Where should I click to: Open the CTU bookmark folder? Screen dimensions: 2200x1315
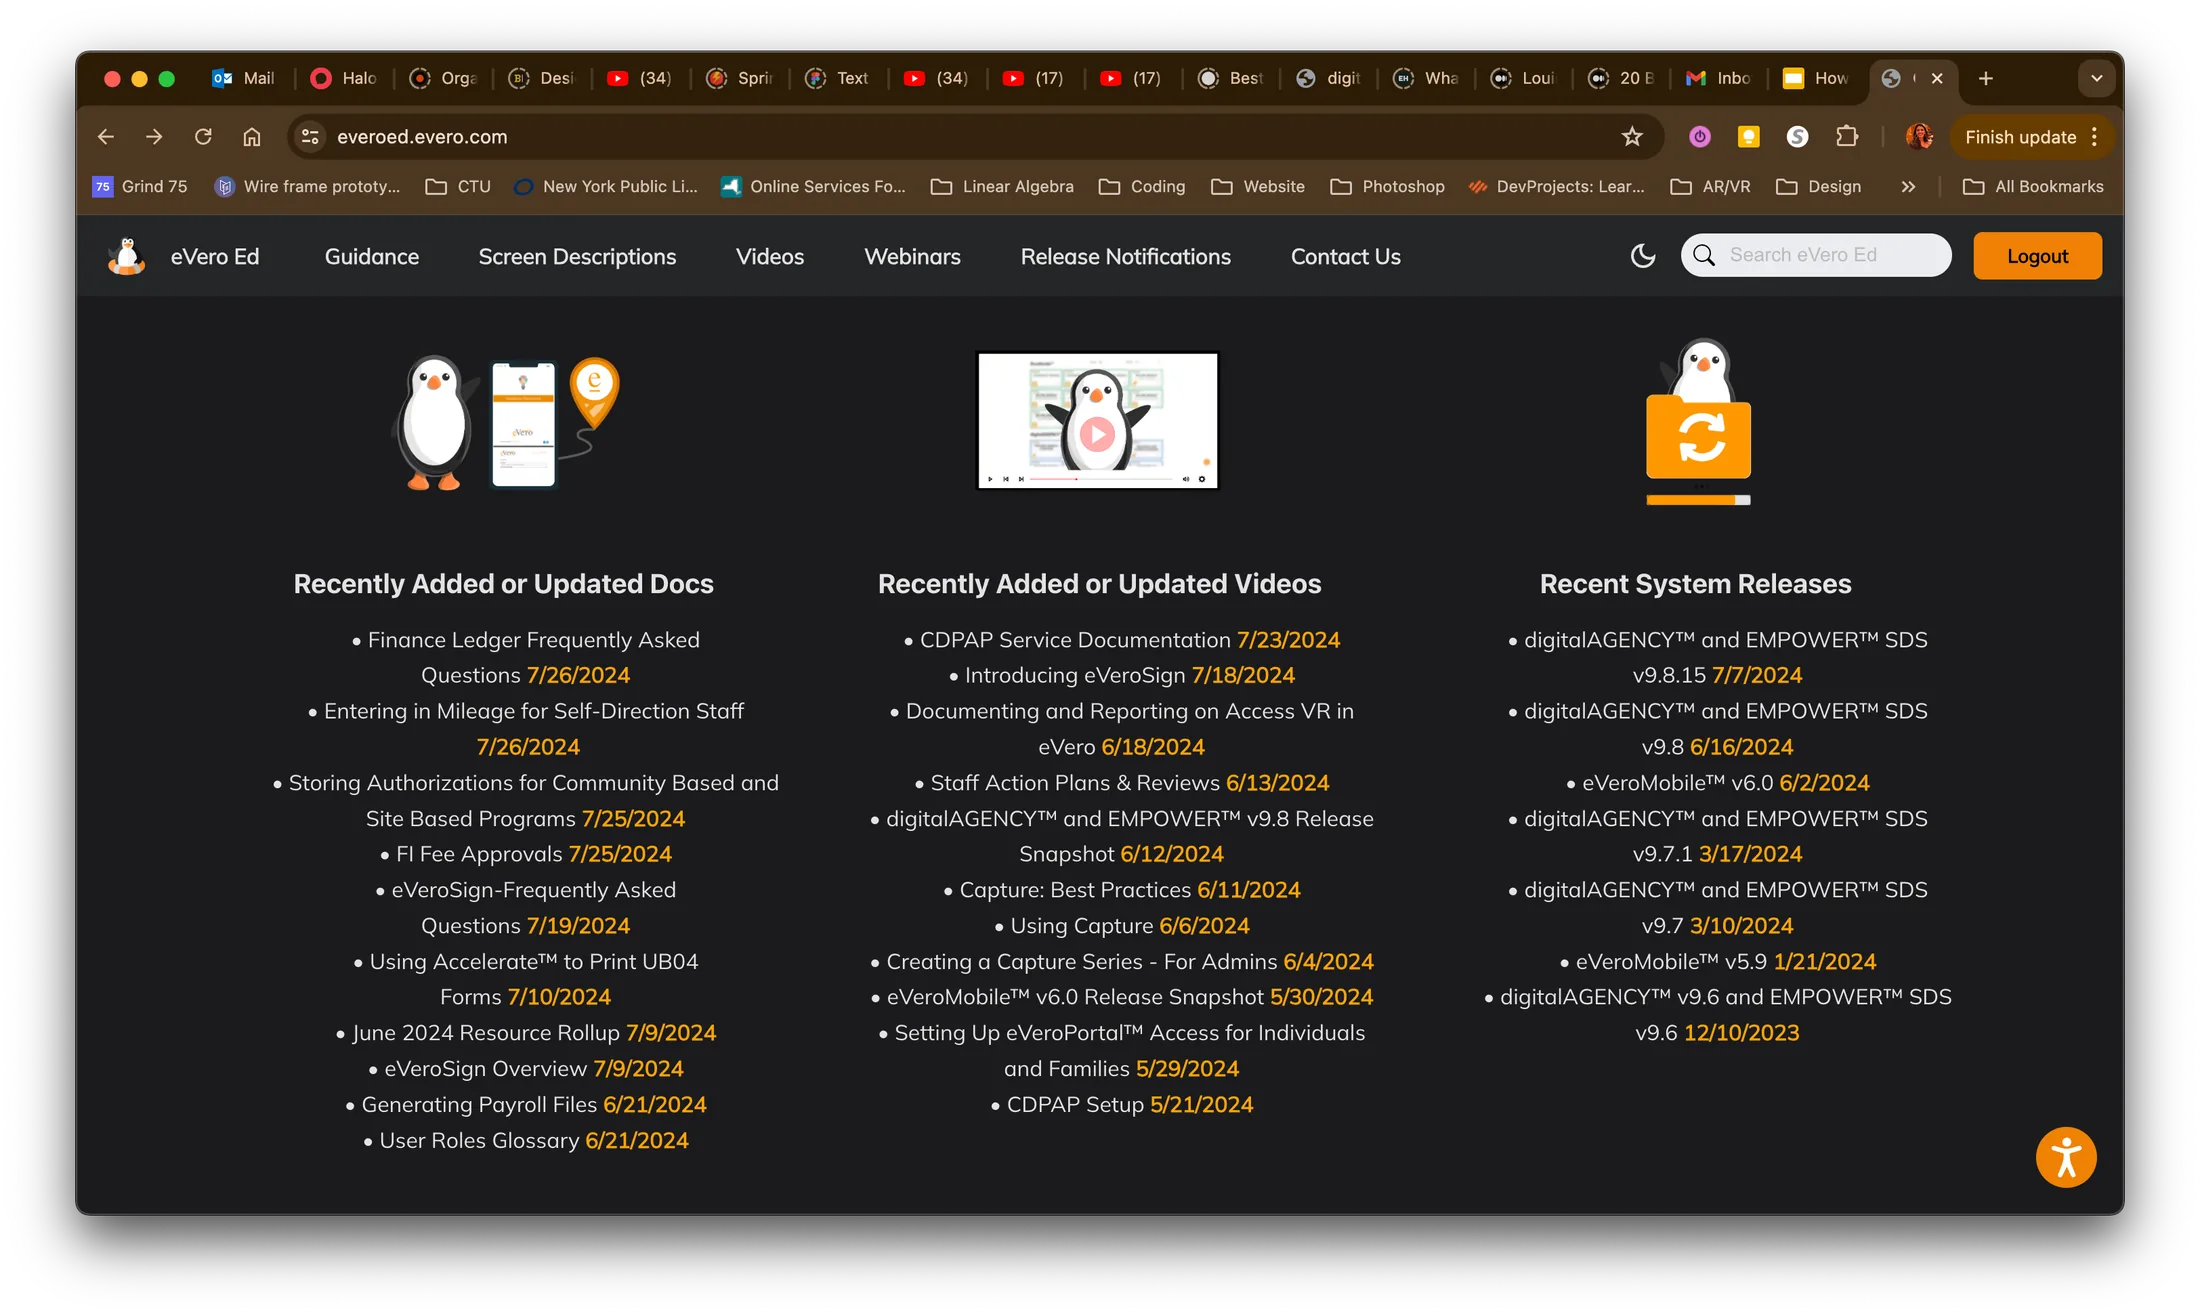point(458,187)
